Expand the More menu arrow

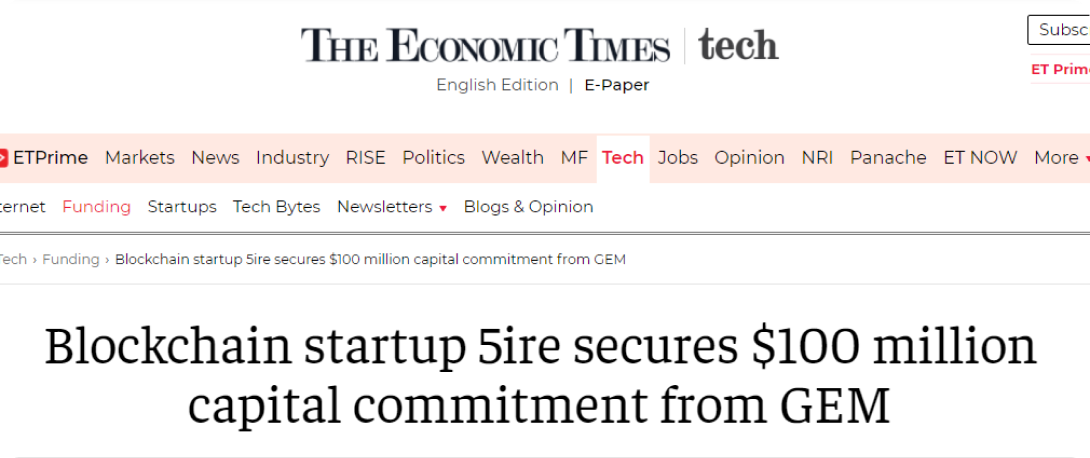pyautogui.click(x=1086, y=159)
